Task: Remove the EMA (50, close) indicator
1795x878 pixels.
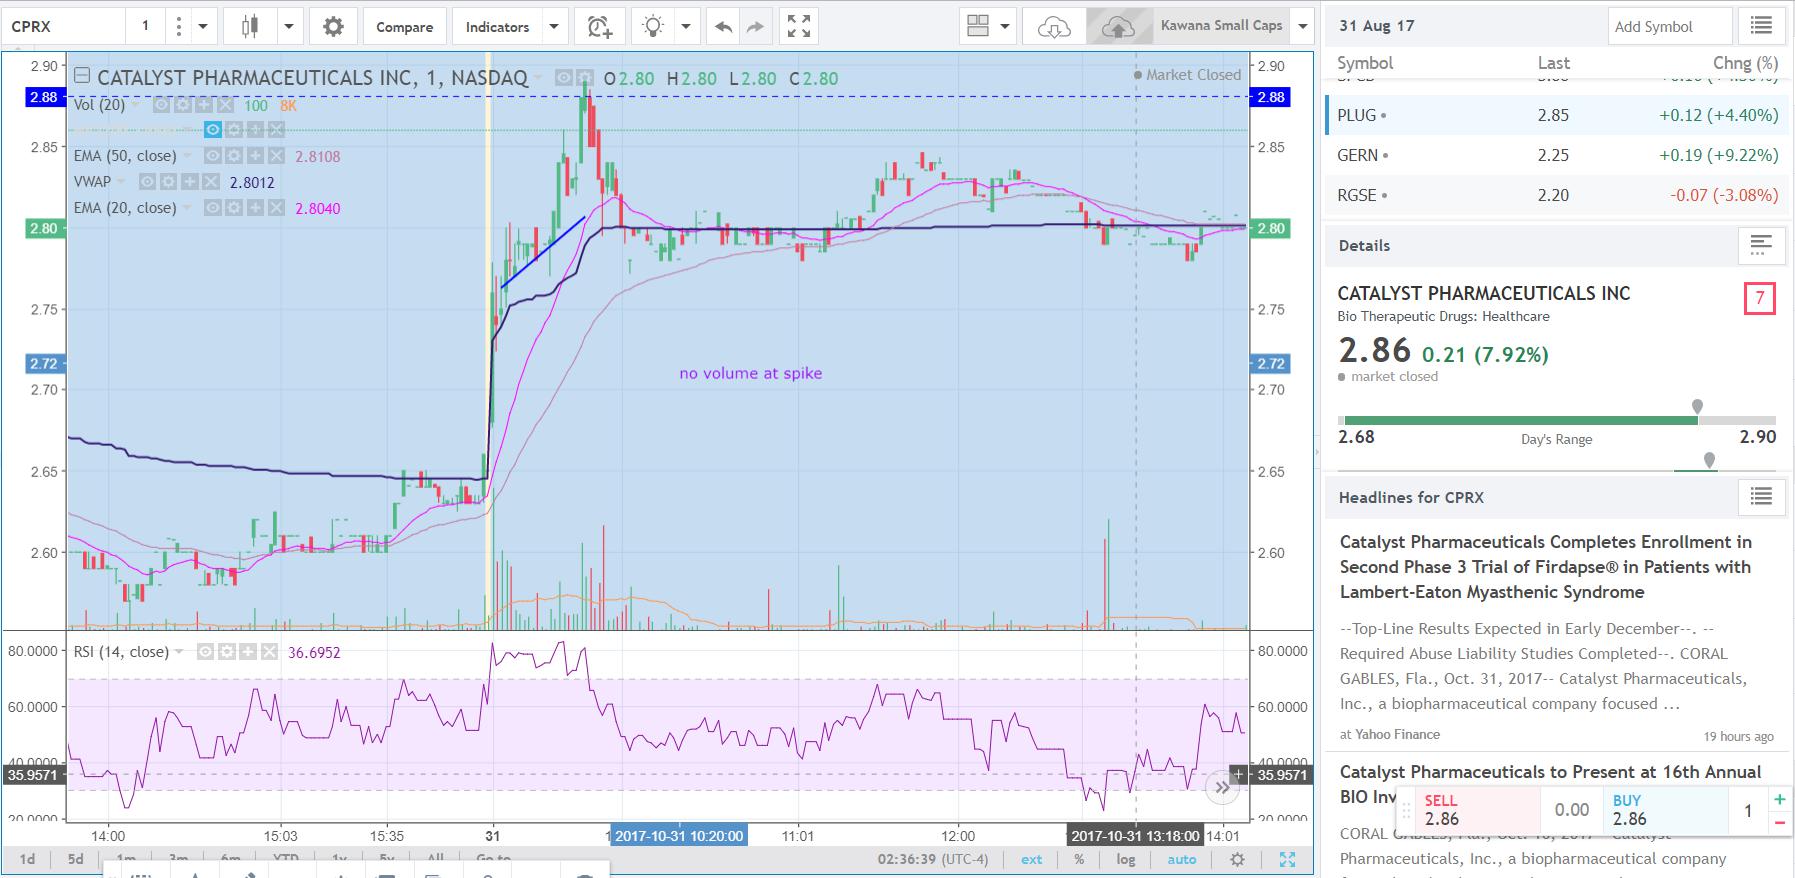Action: (277, 156)
